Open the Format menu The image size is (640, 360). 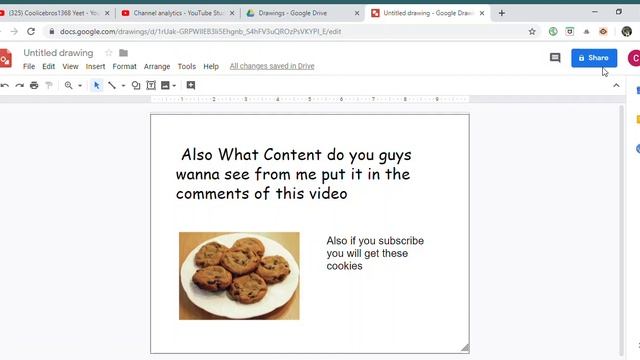pyautogui.click(x=124, y=66)
